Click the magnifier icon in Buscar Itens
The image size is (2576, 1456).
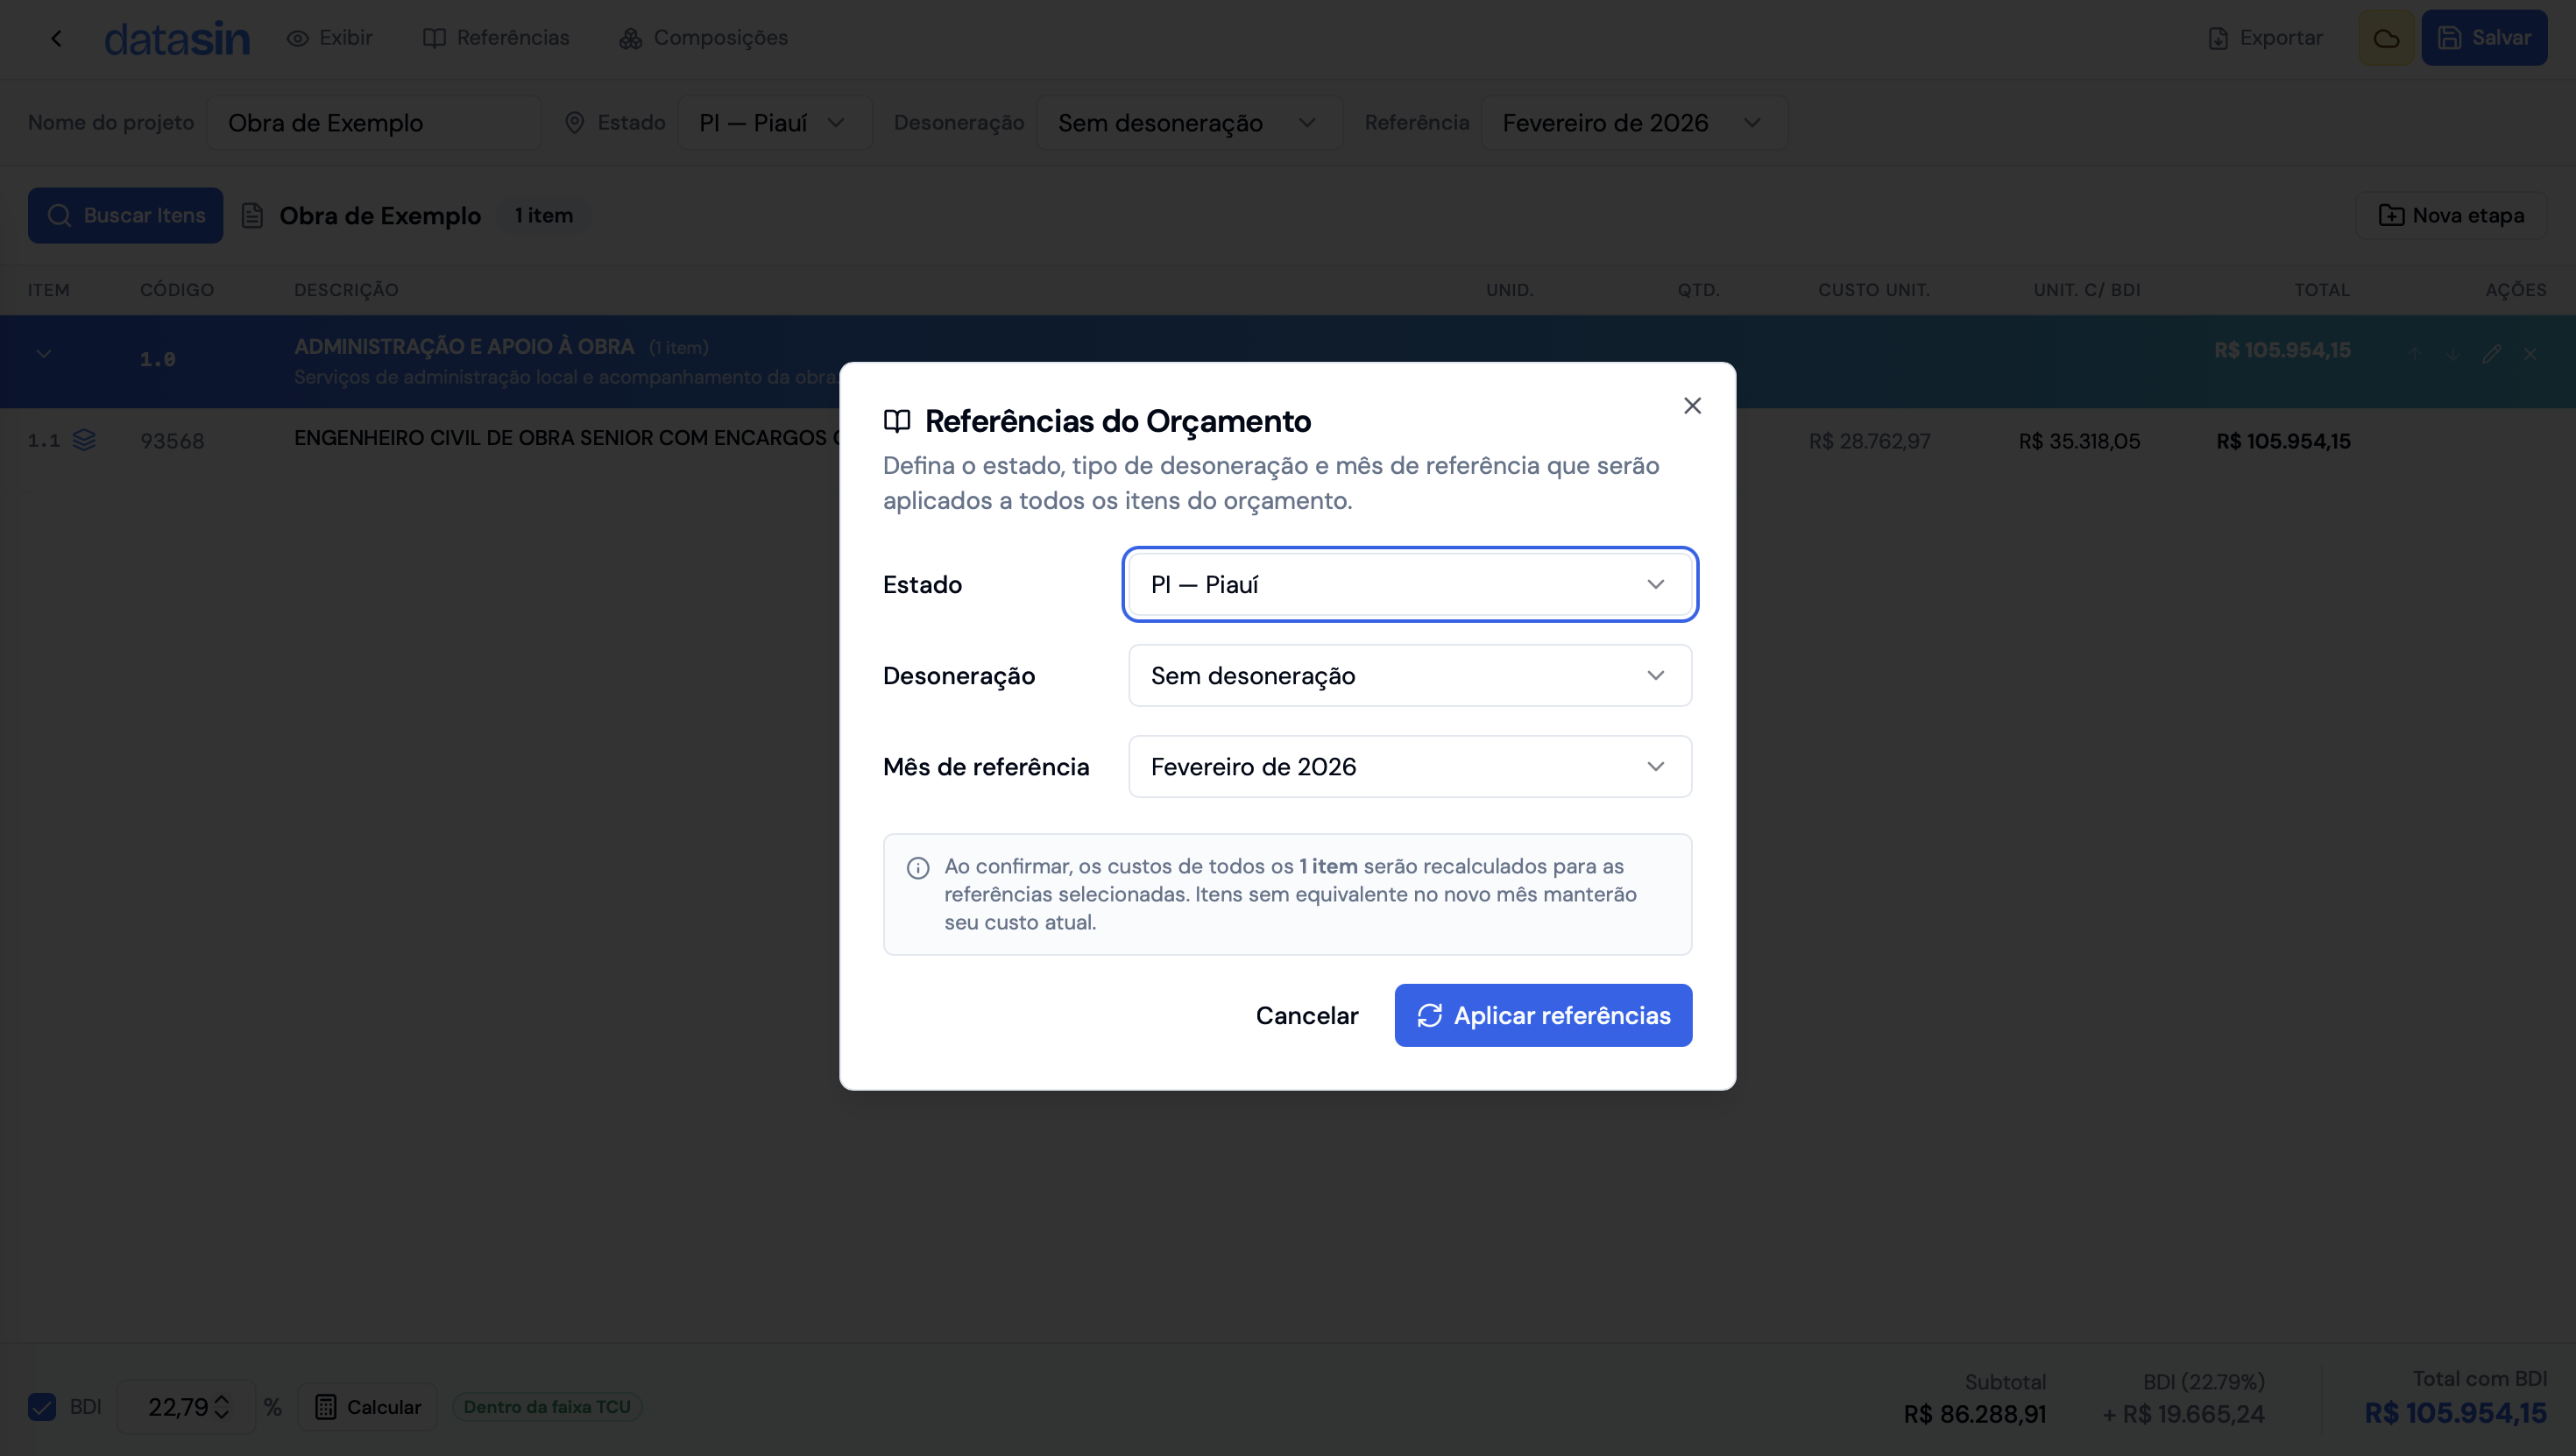pyautogui.click(x=59, y=215)
